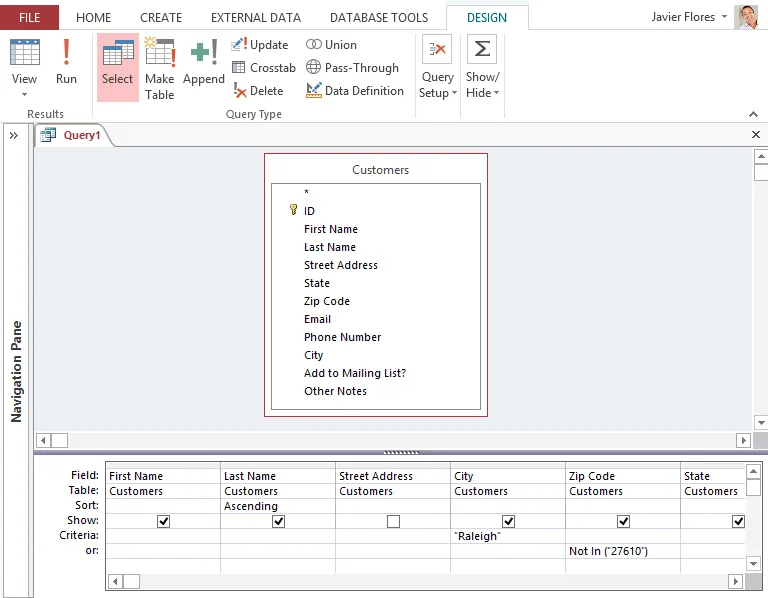Select the Make Table query type
The height and width of the screenshot is (598, 768).
[159, 67]
